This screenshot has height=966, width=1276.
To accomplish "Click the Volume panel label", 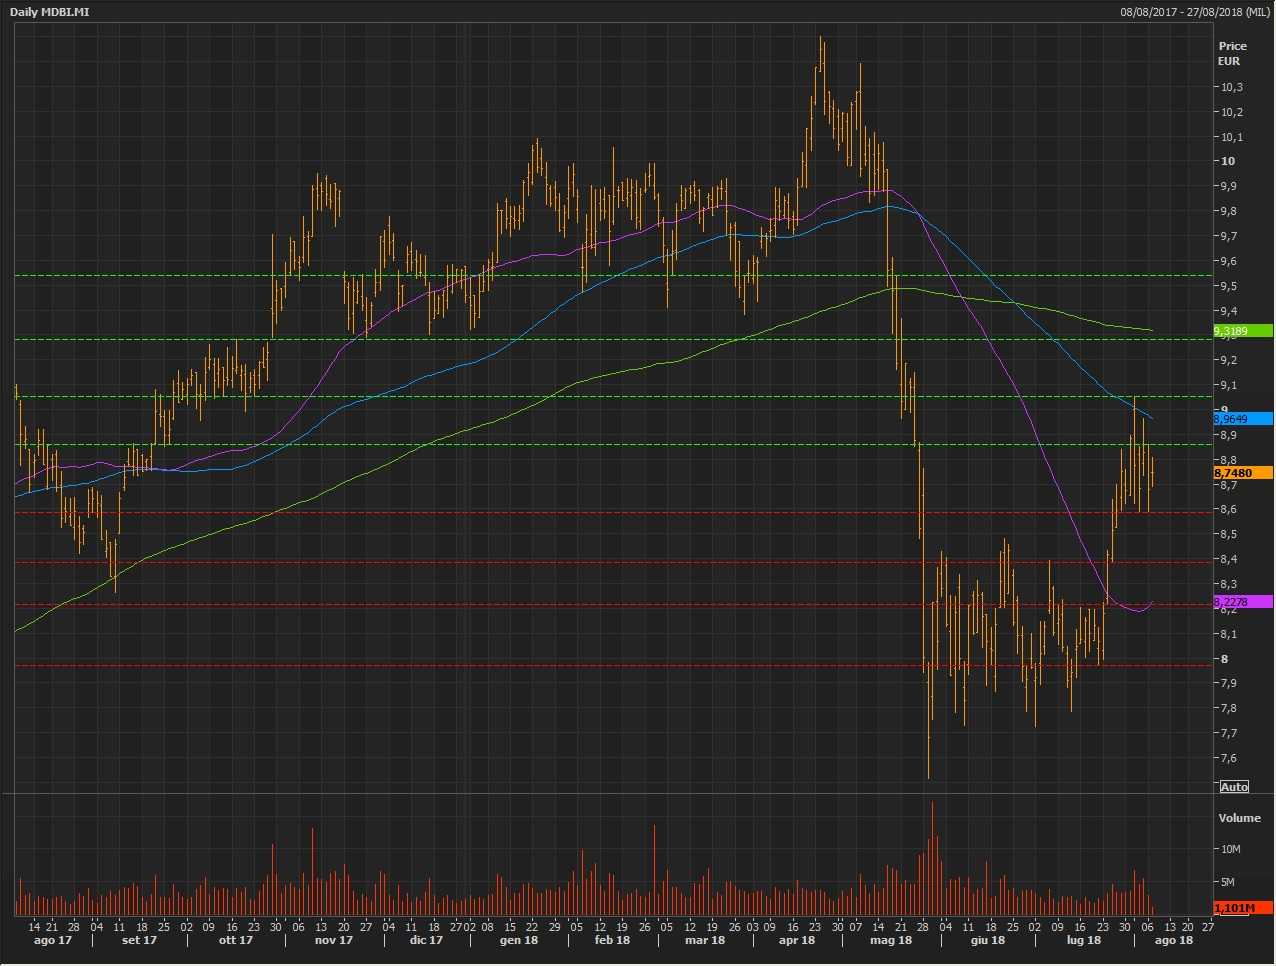I will tap(1239, 818).
